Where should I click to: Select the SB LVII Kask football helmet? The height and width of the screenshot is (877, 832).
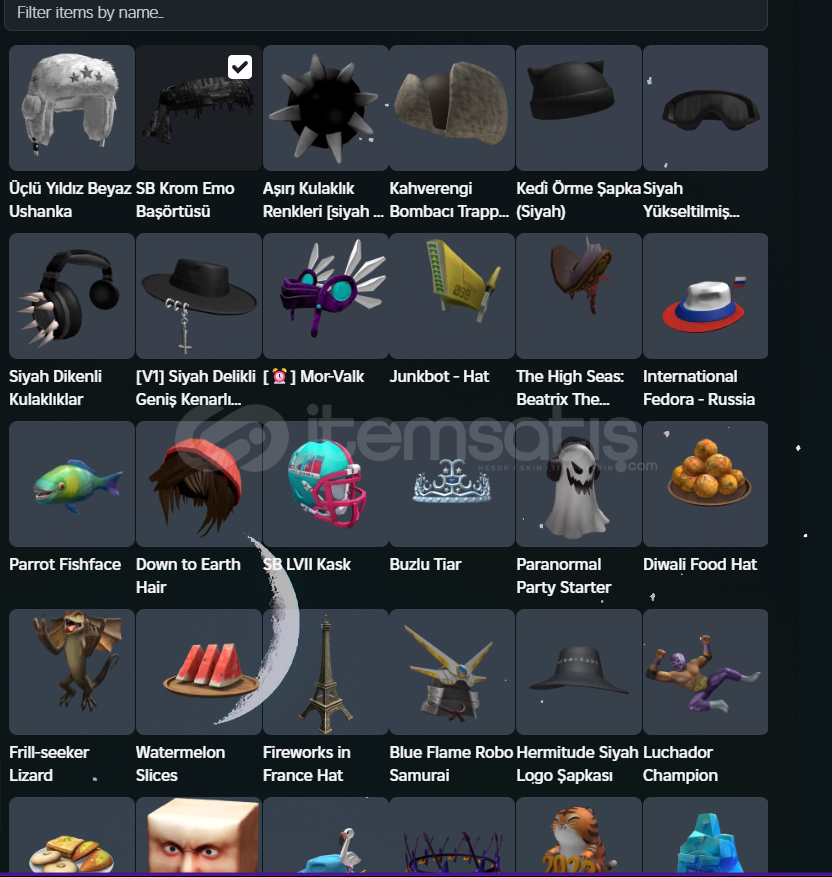[x=325, y=484]
